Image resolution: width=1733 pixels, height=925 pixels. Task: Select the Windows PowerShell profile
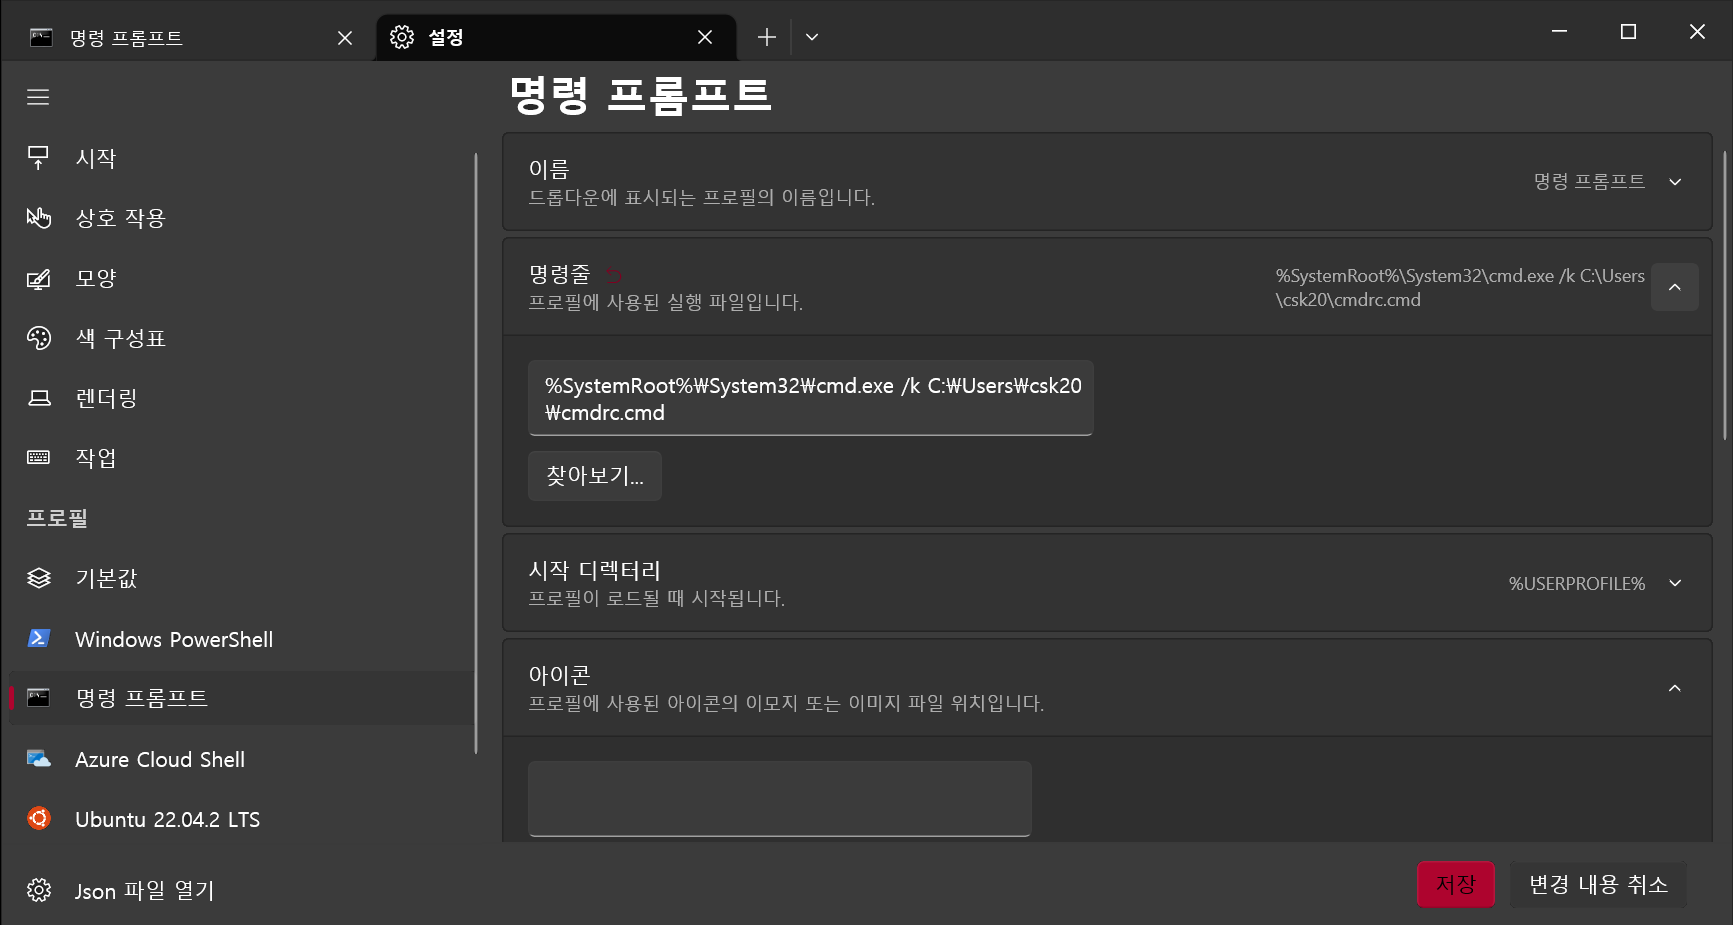tap(240, 639)
